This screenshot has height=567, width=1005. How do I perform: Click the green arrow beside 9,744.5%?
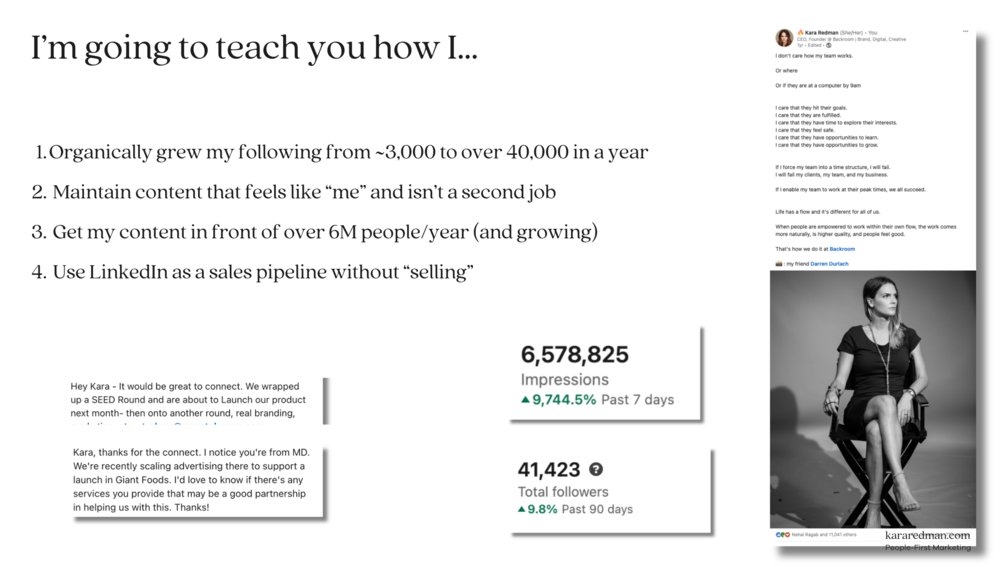pos(526,400)
